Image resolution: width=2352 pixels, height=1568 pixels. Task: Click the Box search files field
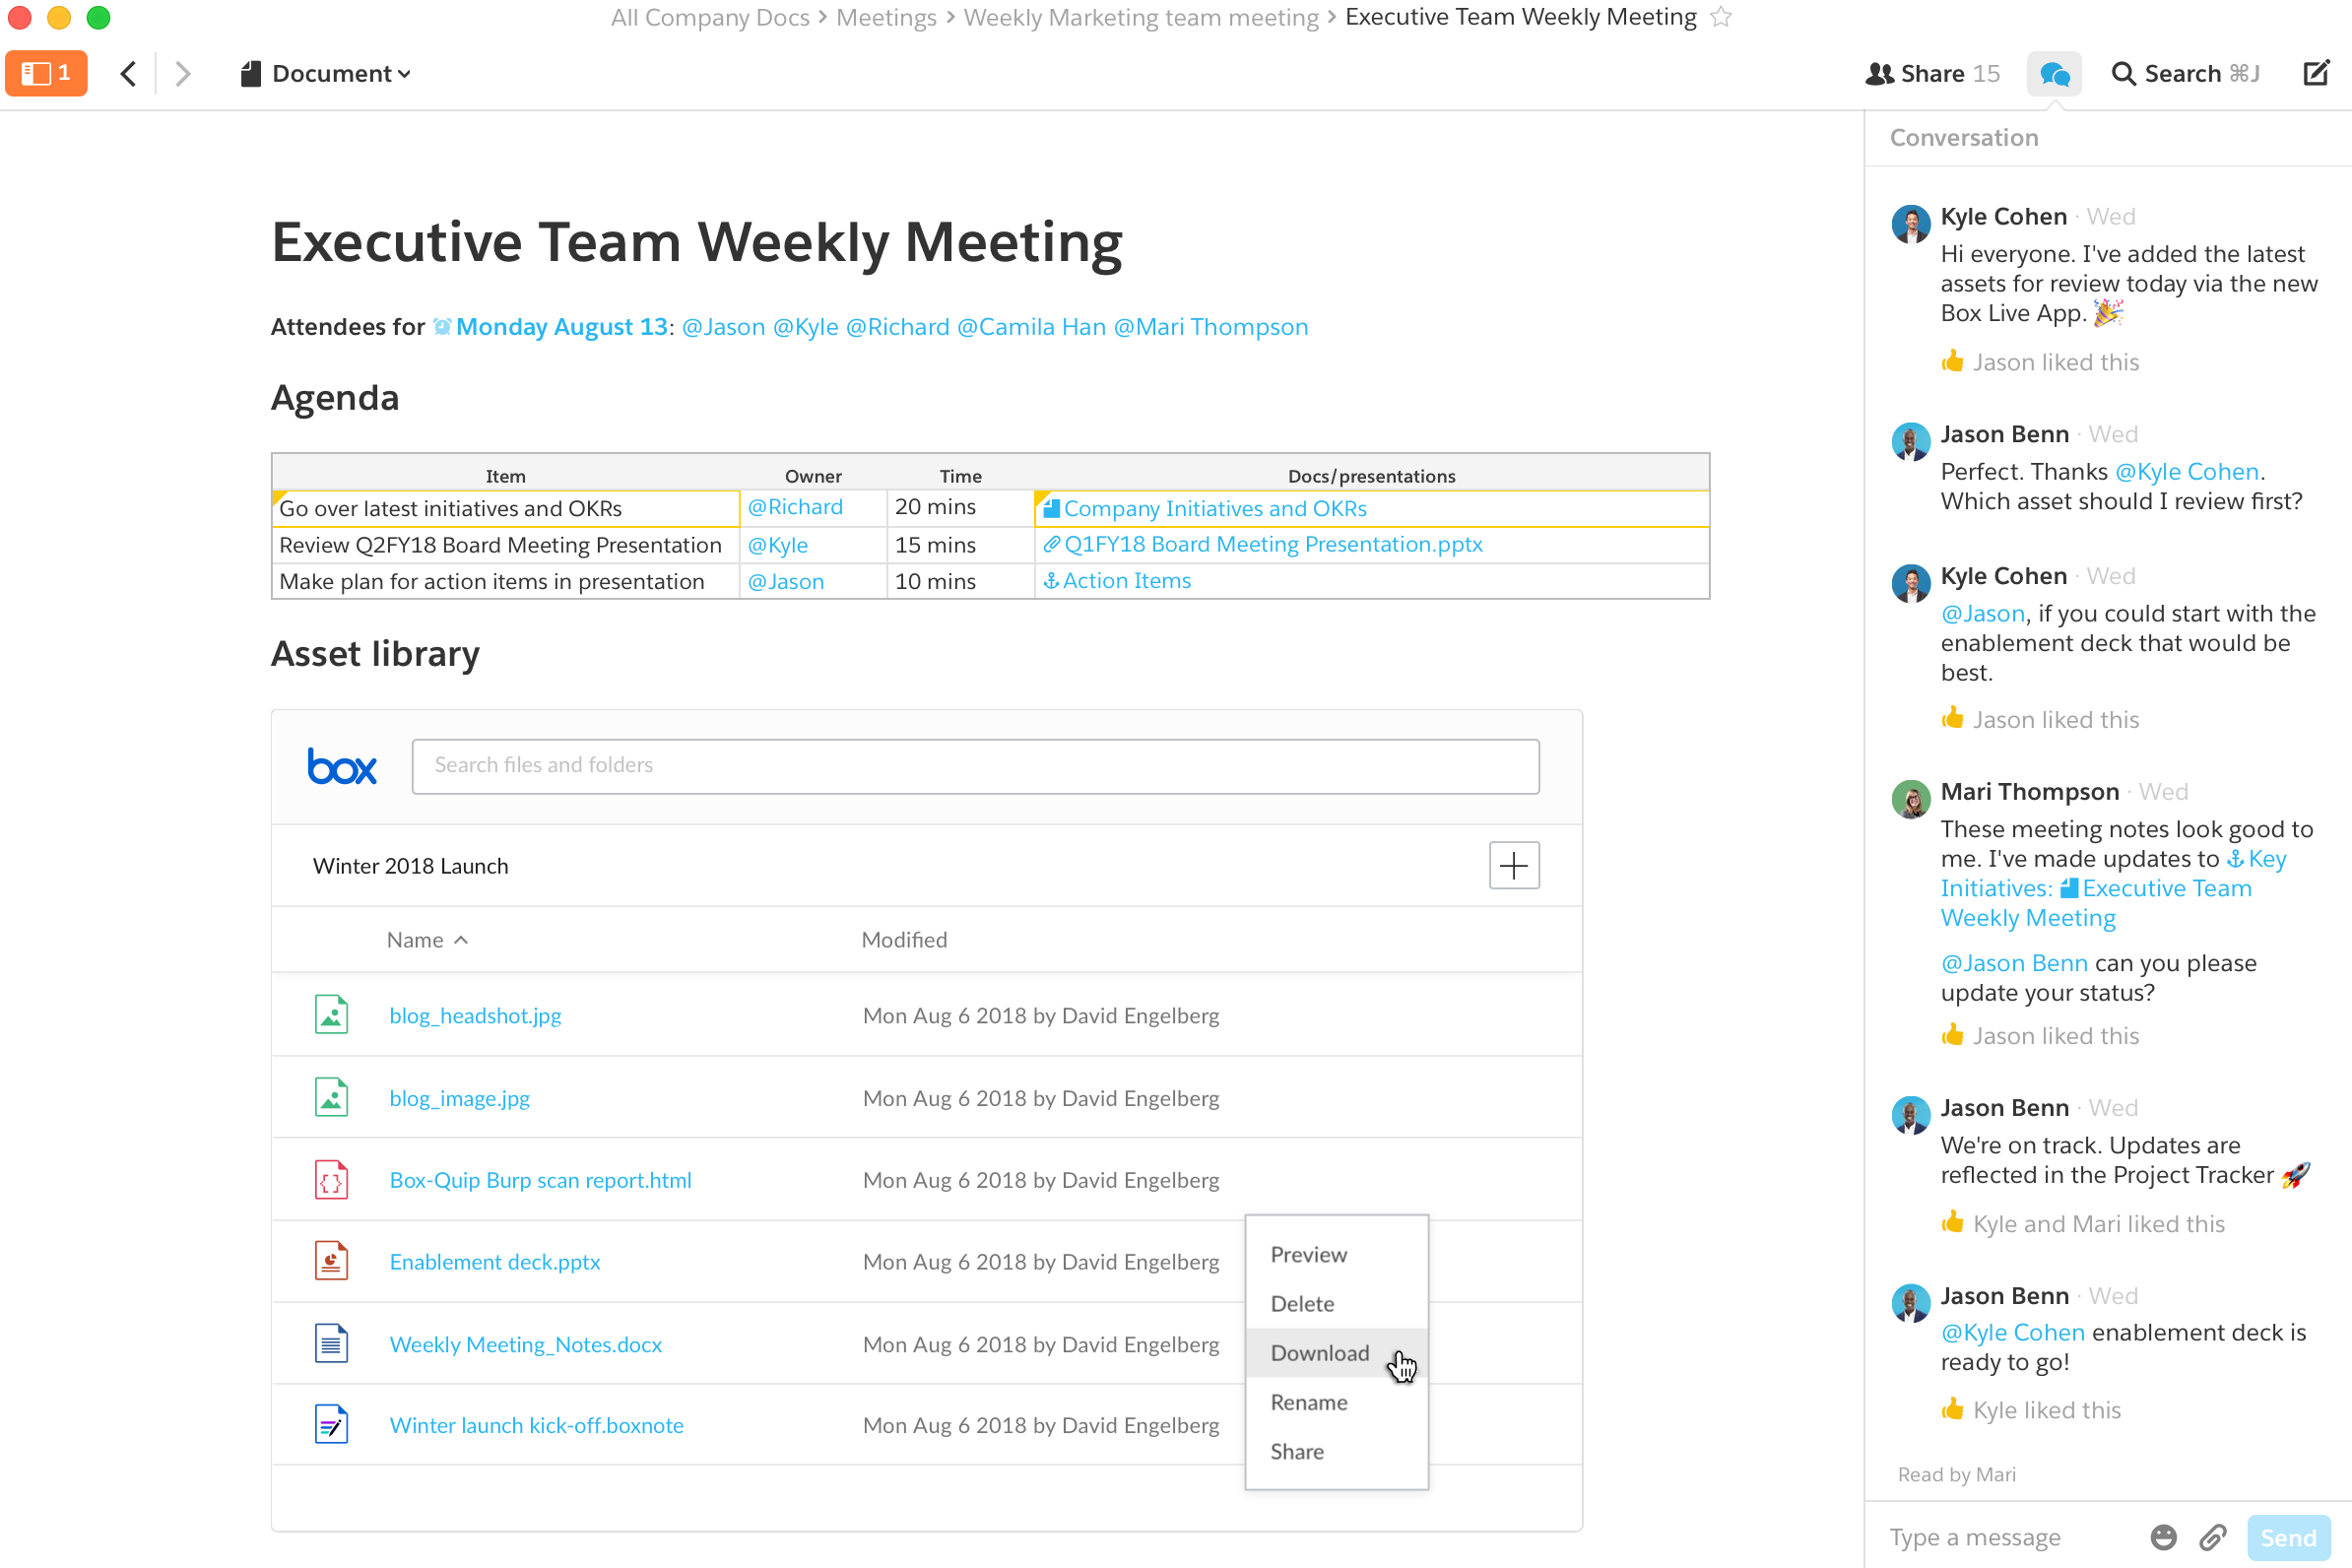pyautogui.click(x=975, y=766)
